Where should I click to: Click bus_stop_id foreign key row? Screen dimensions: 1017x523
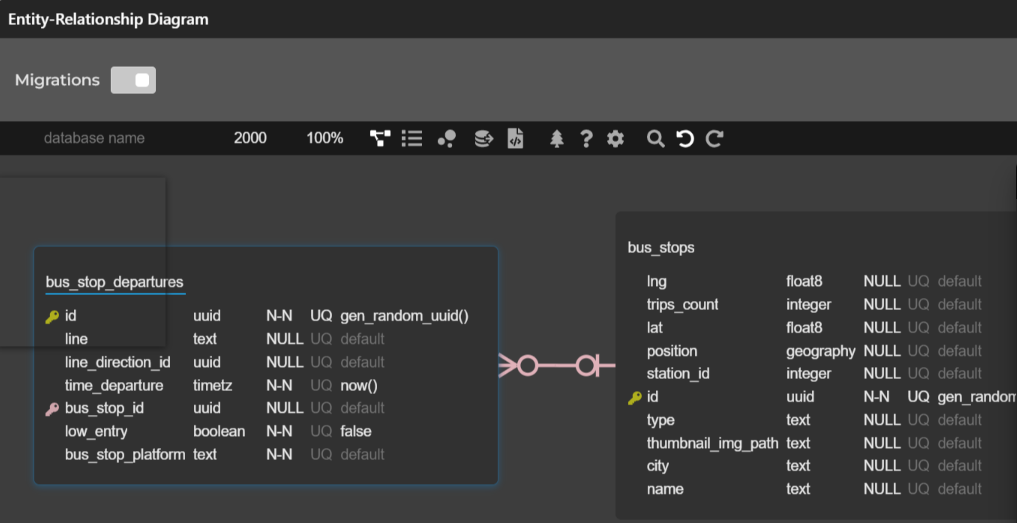[x=105, y=408]
